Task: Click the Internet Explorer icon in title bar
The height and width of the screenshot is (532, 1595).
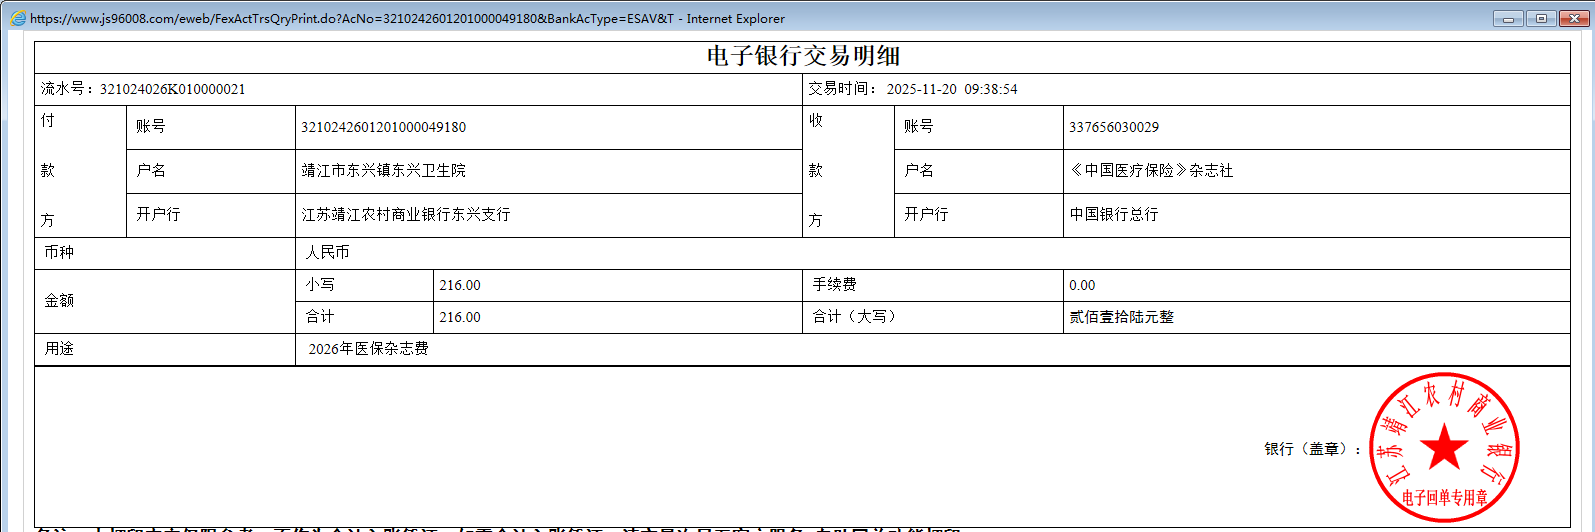Action: [x=17, y=18]
